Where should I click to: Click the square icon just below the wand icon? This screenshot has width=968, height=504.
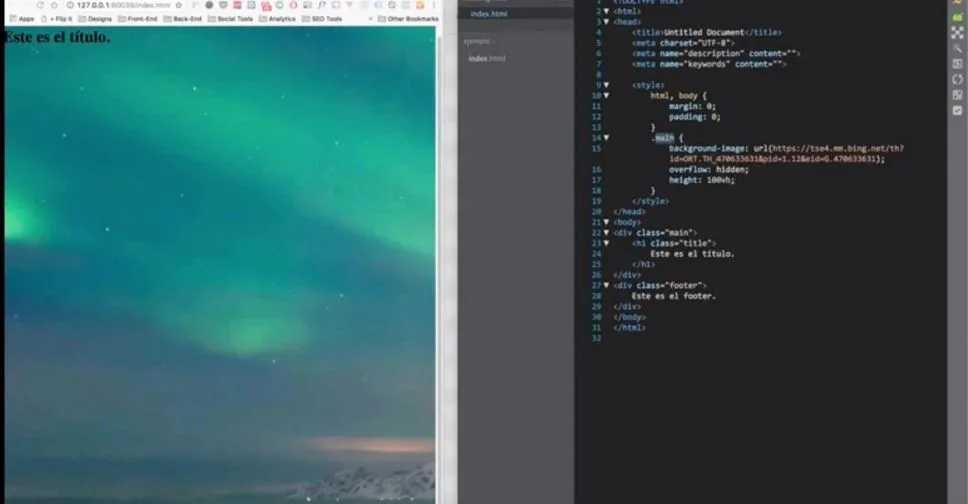(x=958, y=64)
